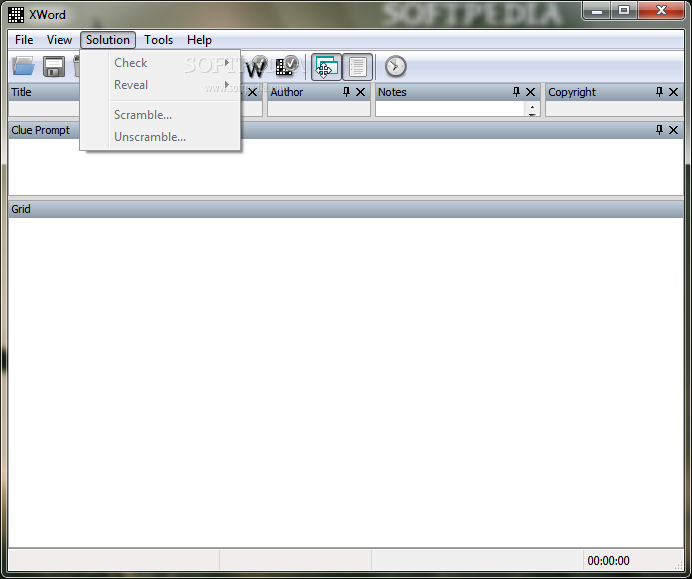The width and height of the screenshot is (692, 579).
Task: Click the 00:00:00 timer in status bar
Action: [608, 560]
